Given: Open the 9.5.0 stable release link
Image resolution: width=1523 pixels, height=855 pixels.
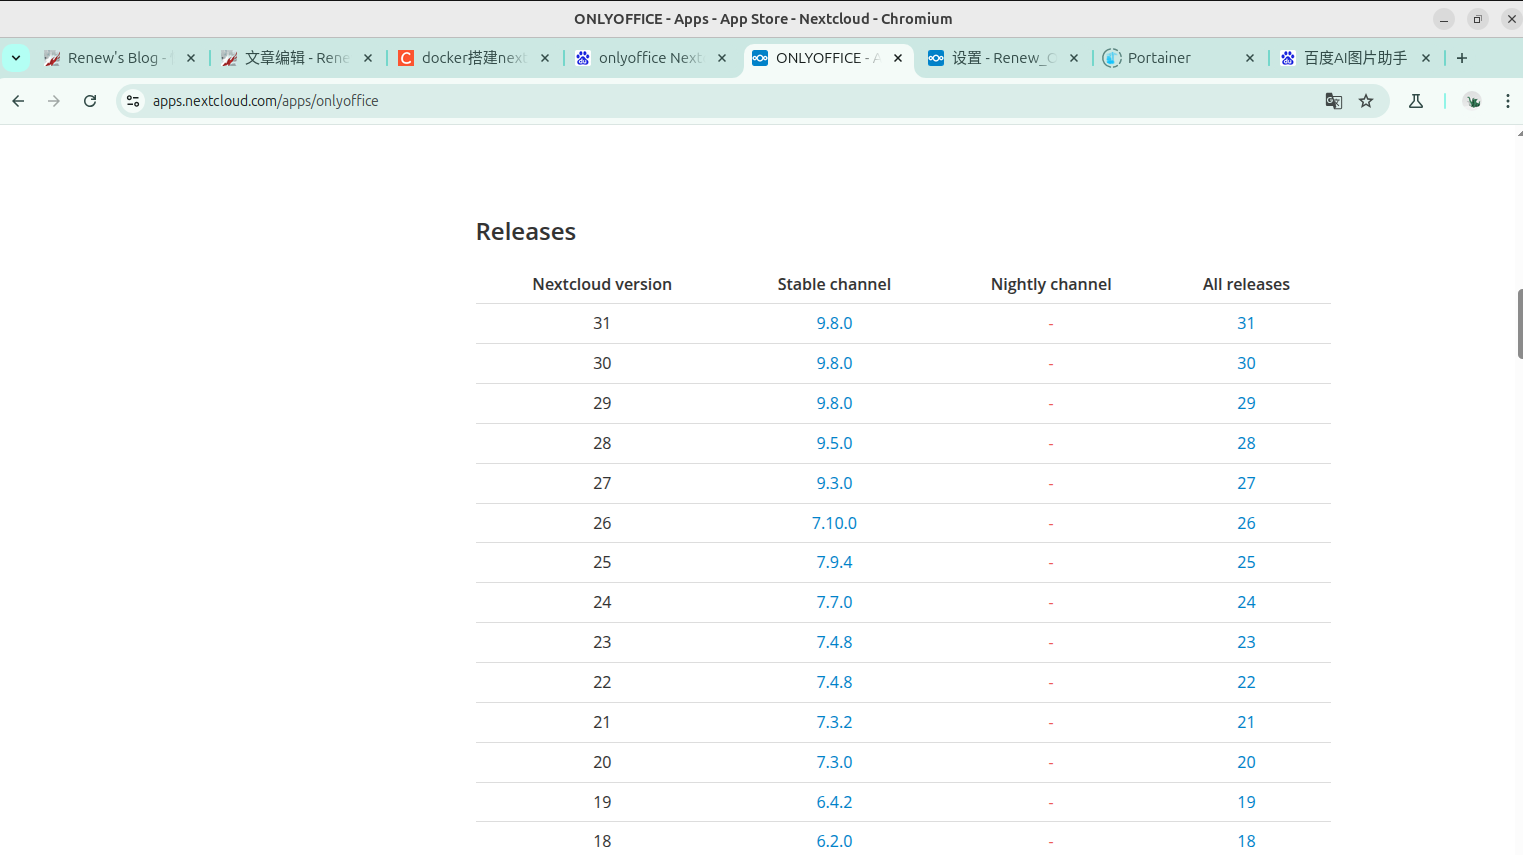Looking at the screenshot, I should (834, 443).
